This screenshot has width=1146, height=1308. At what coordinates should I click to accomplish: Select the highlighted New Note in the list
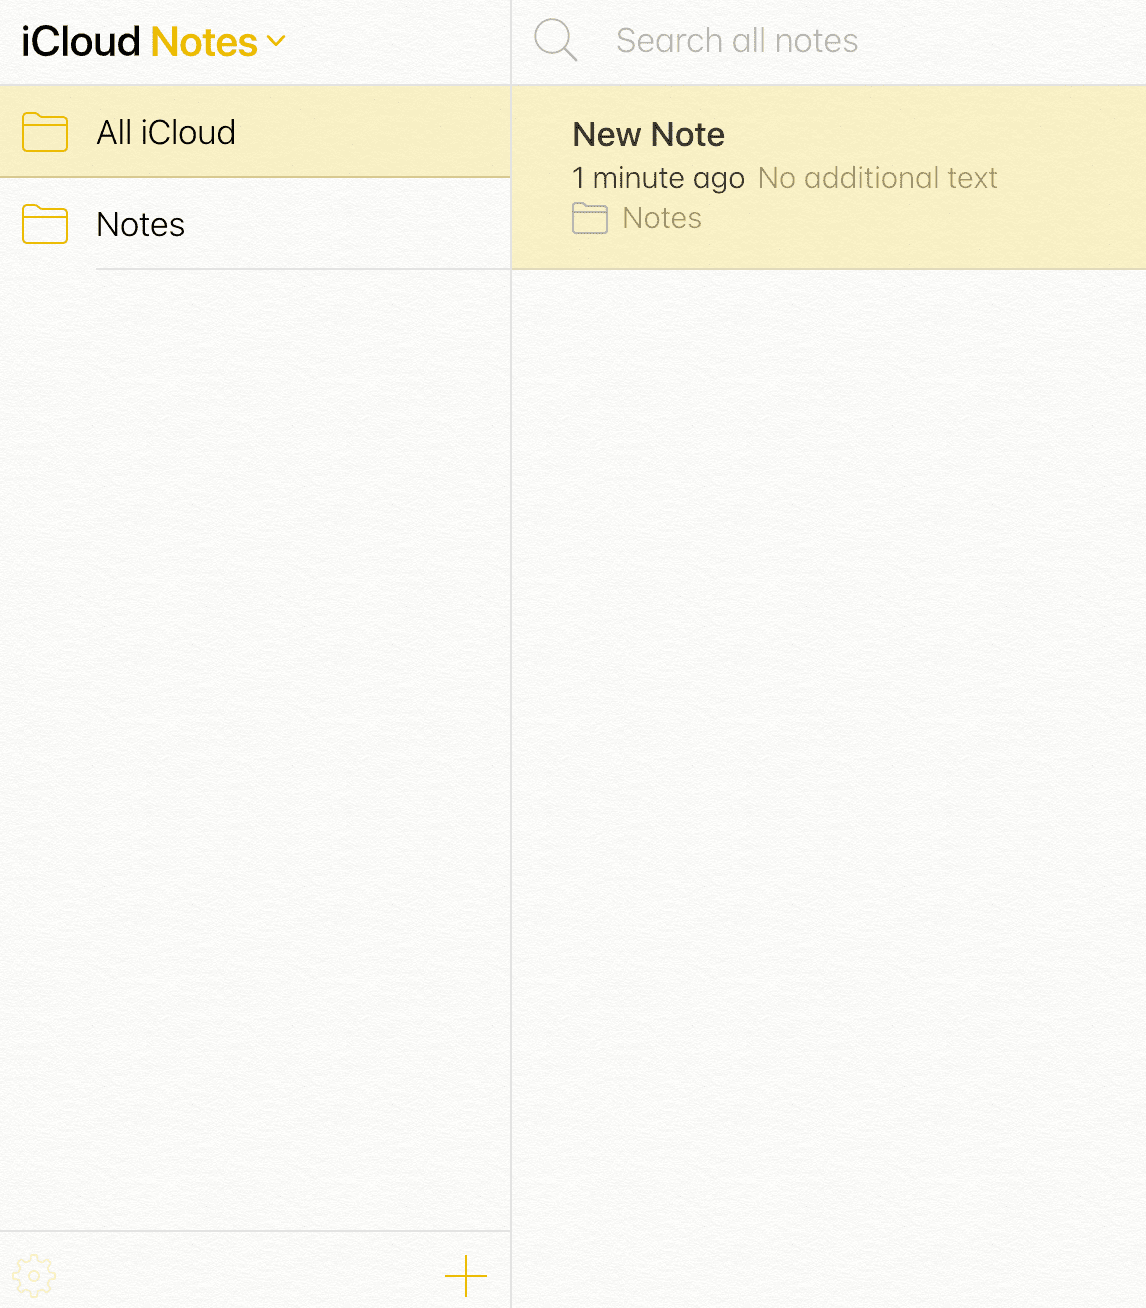point(828,176)
